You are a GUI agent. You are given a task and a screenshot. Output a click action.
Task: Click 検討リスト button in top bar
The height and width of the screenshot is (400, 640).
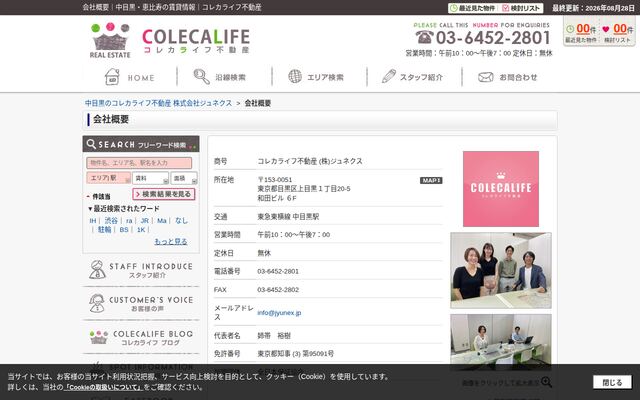point(522,8)
